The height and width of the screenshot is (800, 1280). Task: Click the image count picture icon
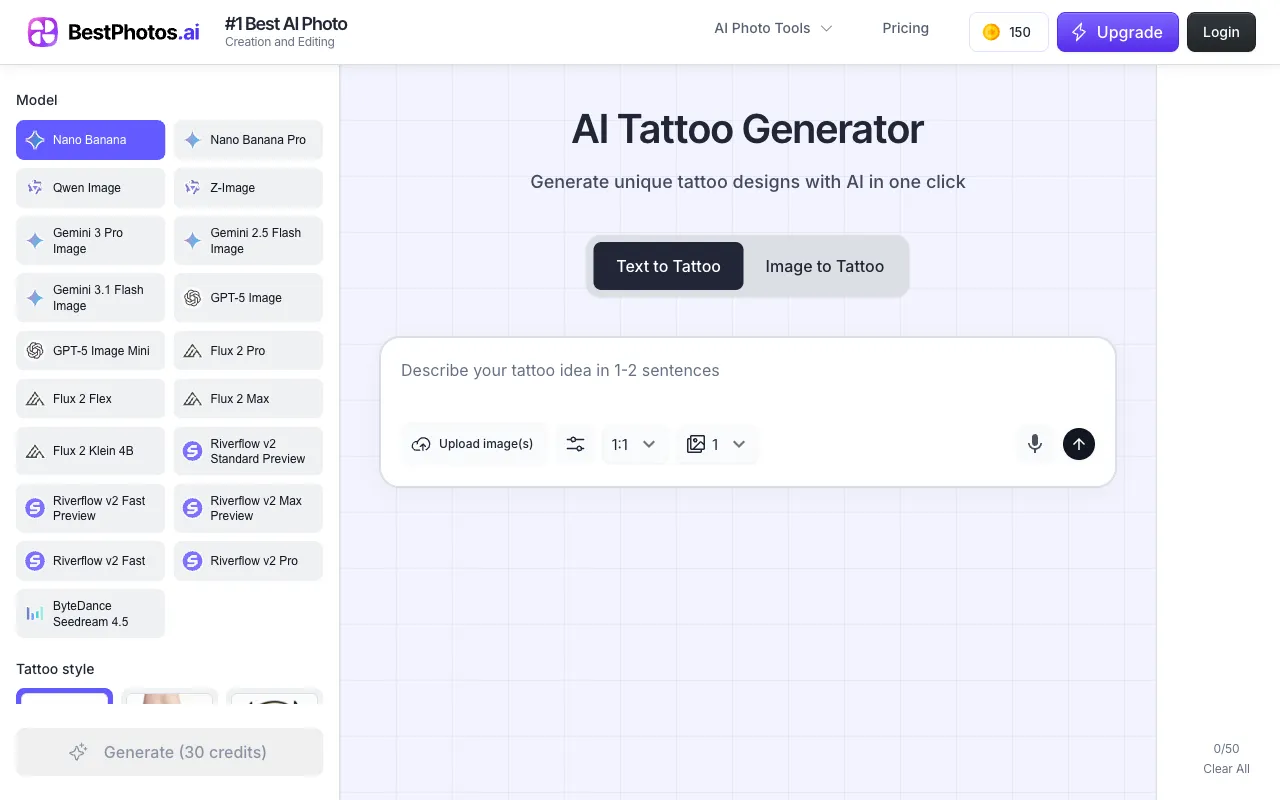pyautogui.click(x=696, y=444)
